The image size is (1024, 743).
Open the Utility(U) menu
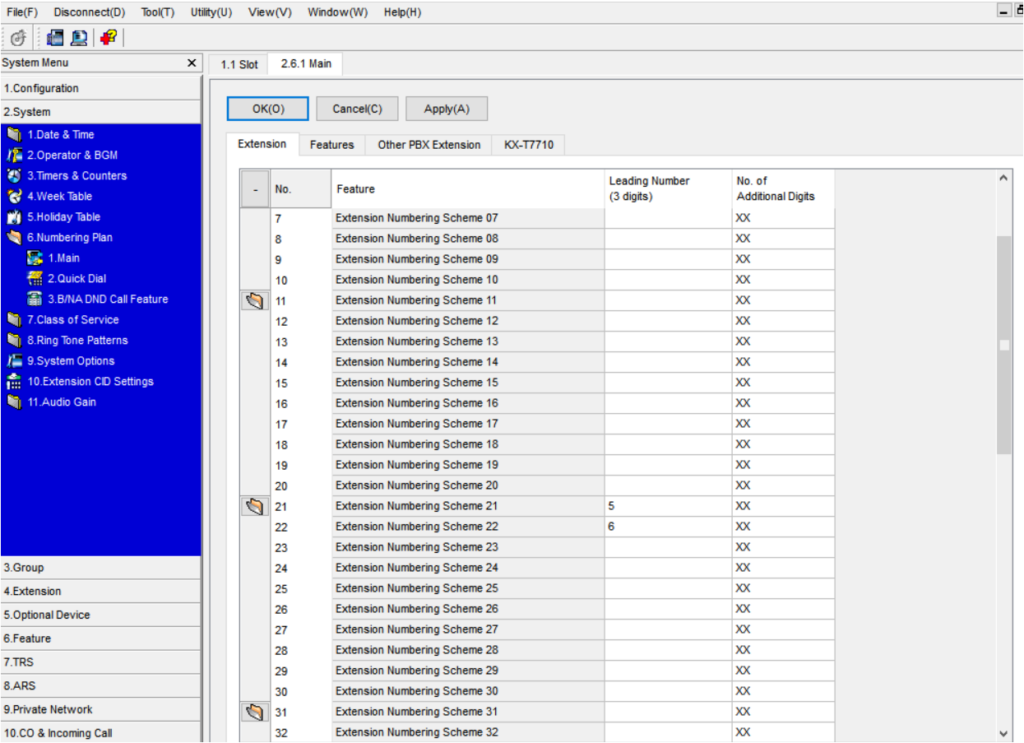(x=211, y=12)
